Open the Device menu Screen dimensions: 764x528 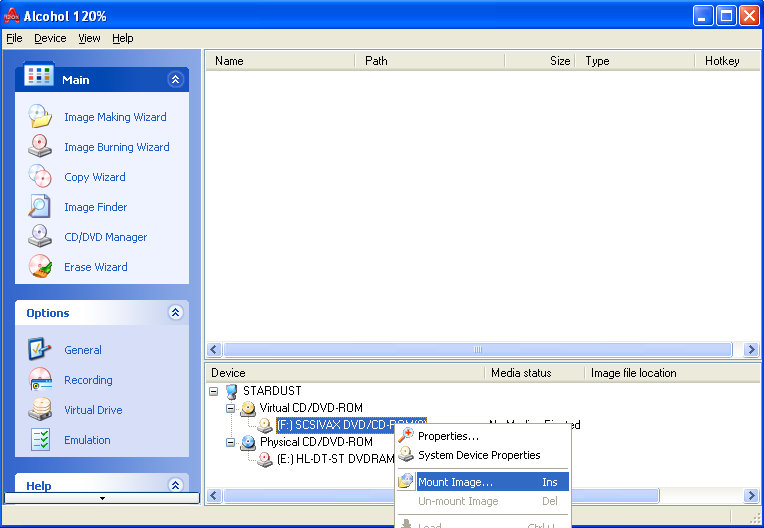click(x=50, y=38)
